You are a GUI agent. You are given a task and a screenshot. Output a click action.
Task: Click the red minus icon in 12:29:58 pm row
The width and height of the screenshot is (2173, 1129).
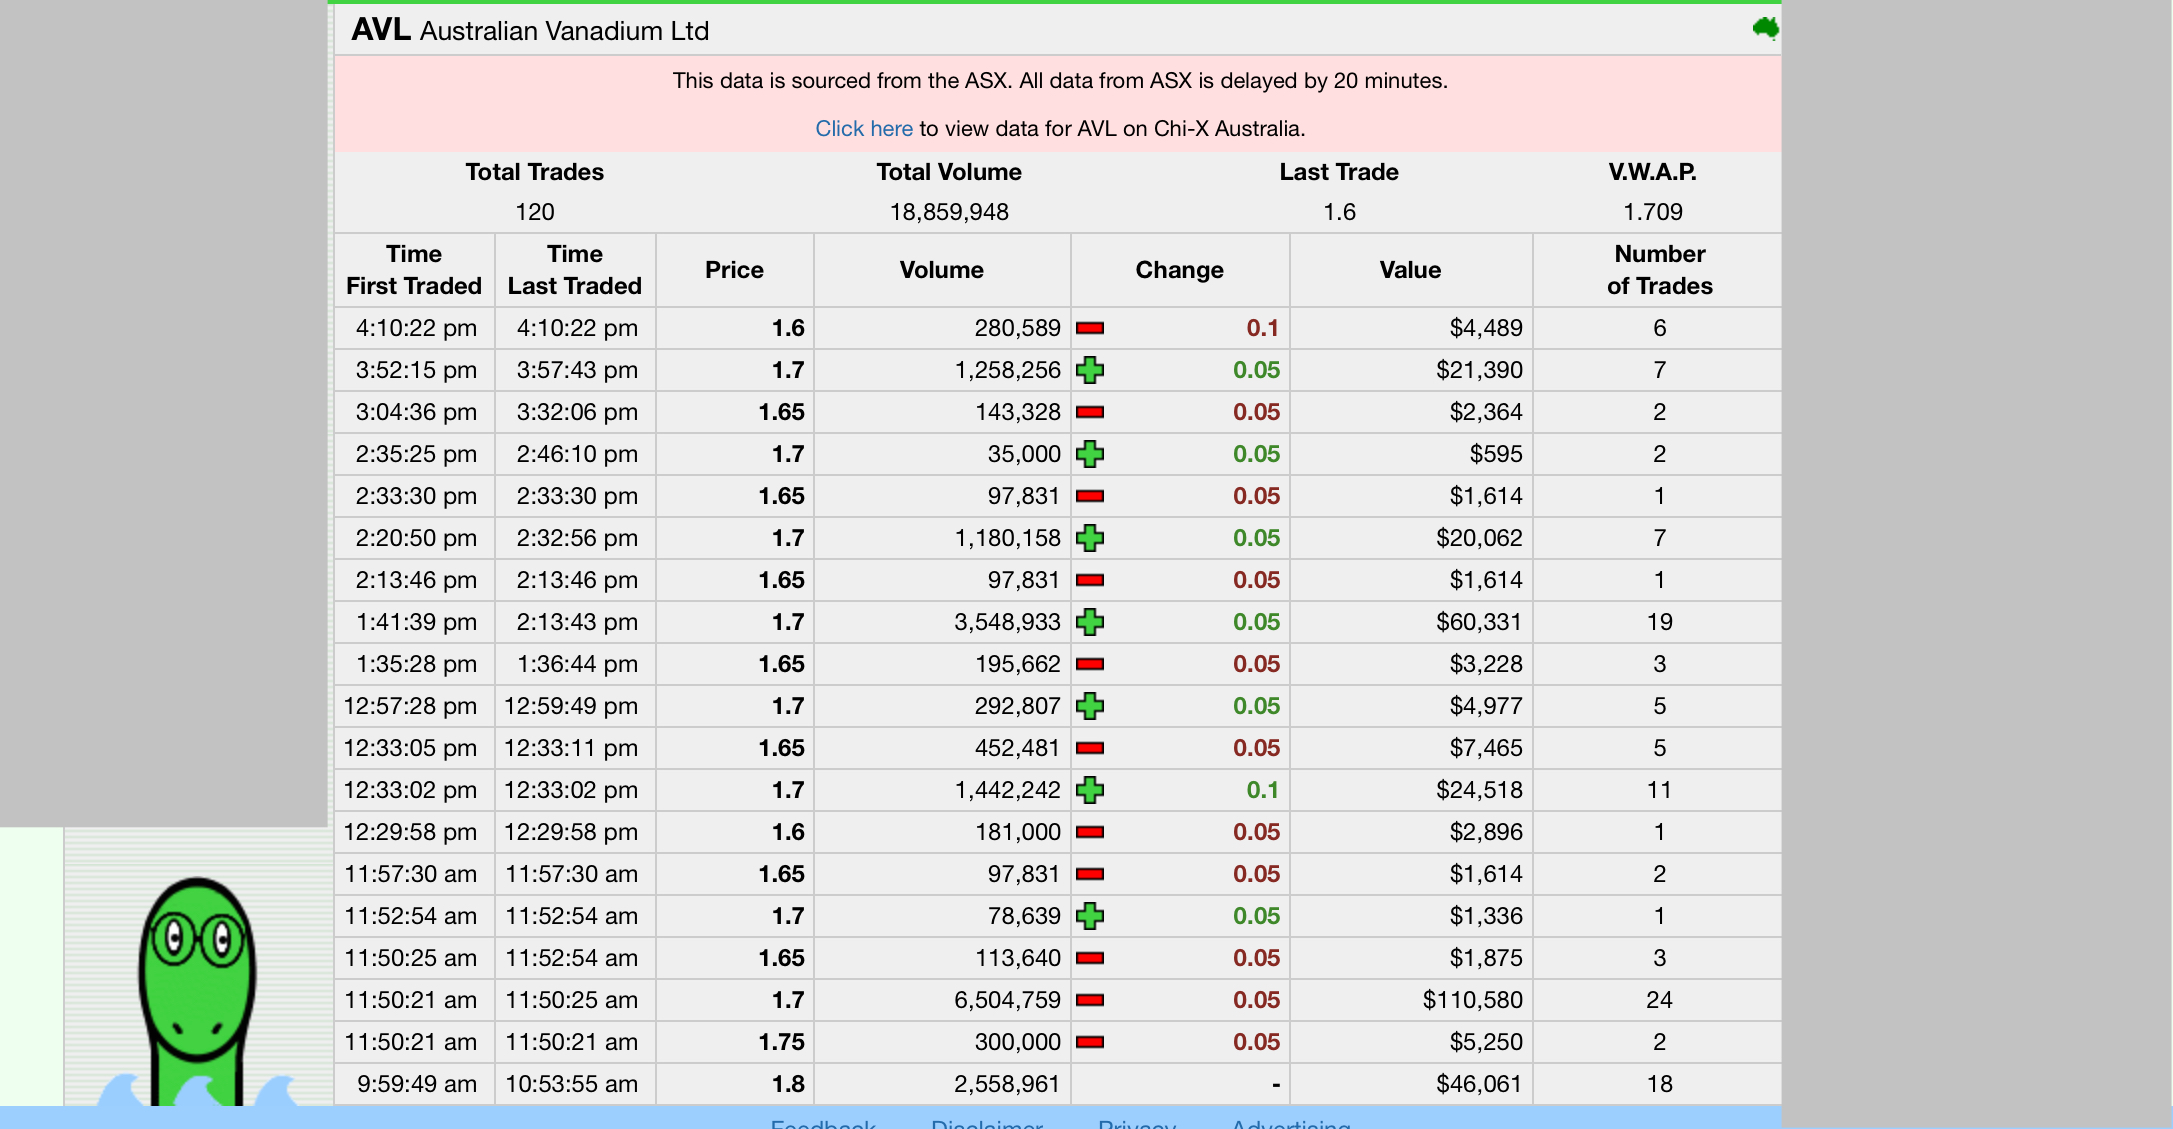(1090, 832)
